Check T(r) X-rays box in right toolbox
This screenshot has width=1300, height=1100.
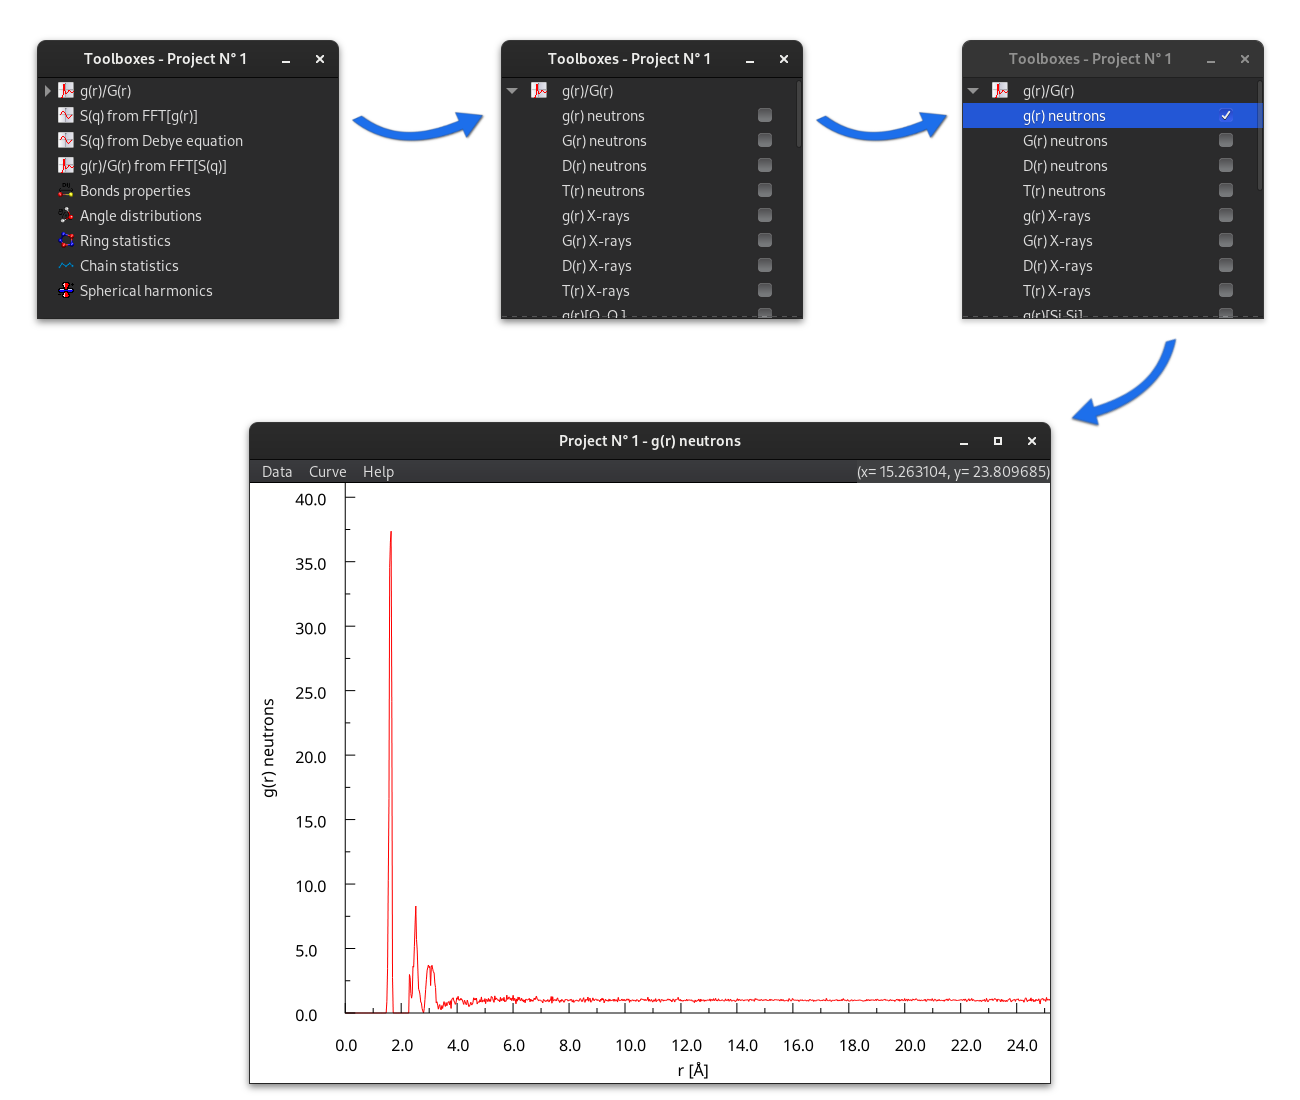click(1226, 291)
